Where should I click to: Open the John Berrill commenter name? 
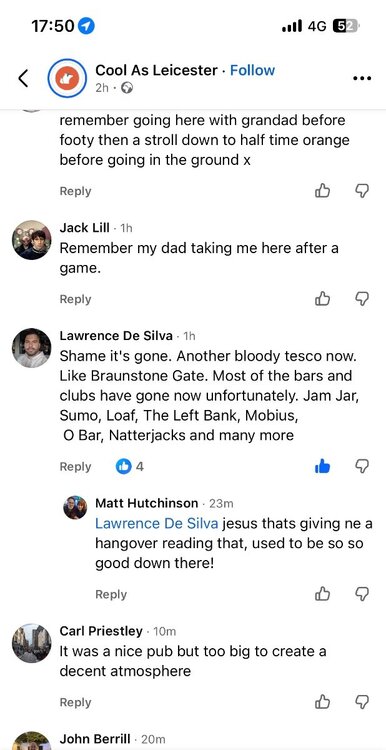[95, 739]
